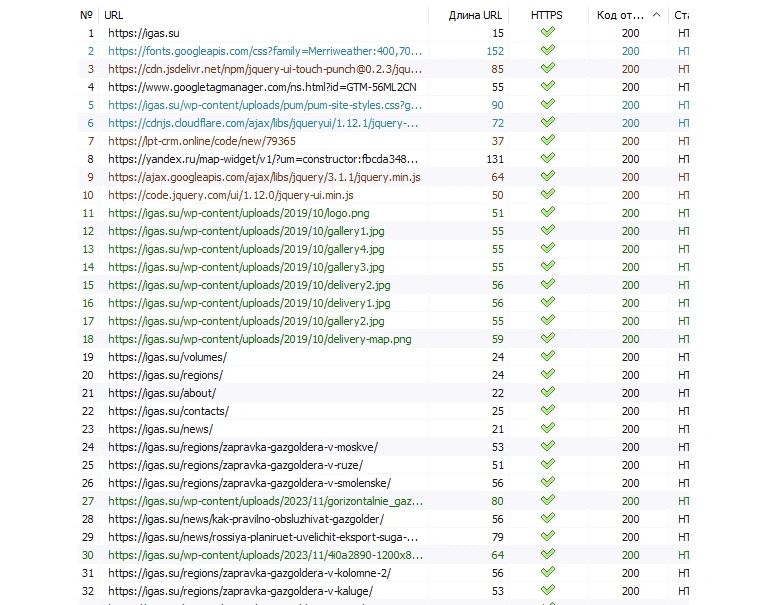Select the HTTPS checkmark for the delivery2.jpg row
Screen dimensions: 780x605
click(548, 284)
